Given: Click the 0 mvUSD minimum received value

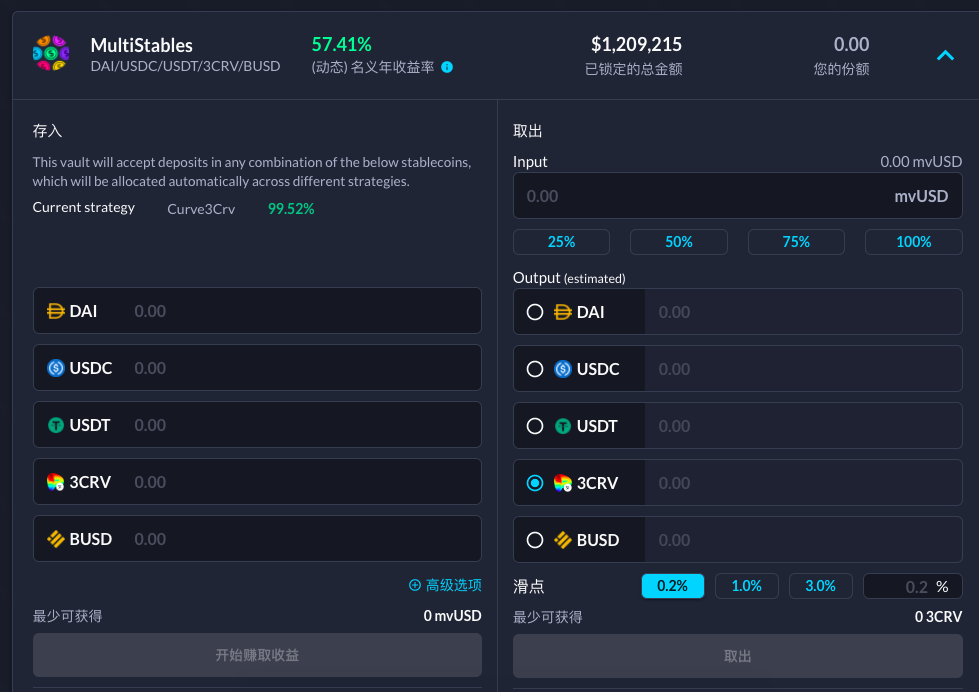Looking at the screenshot, I should click(x=453, y=616).
